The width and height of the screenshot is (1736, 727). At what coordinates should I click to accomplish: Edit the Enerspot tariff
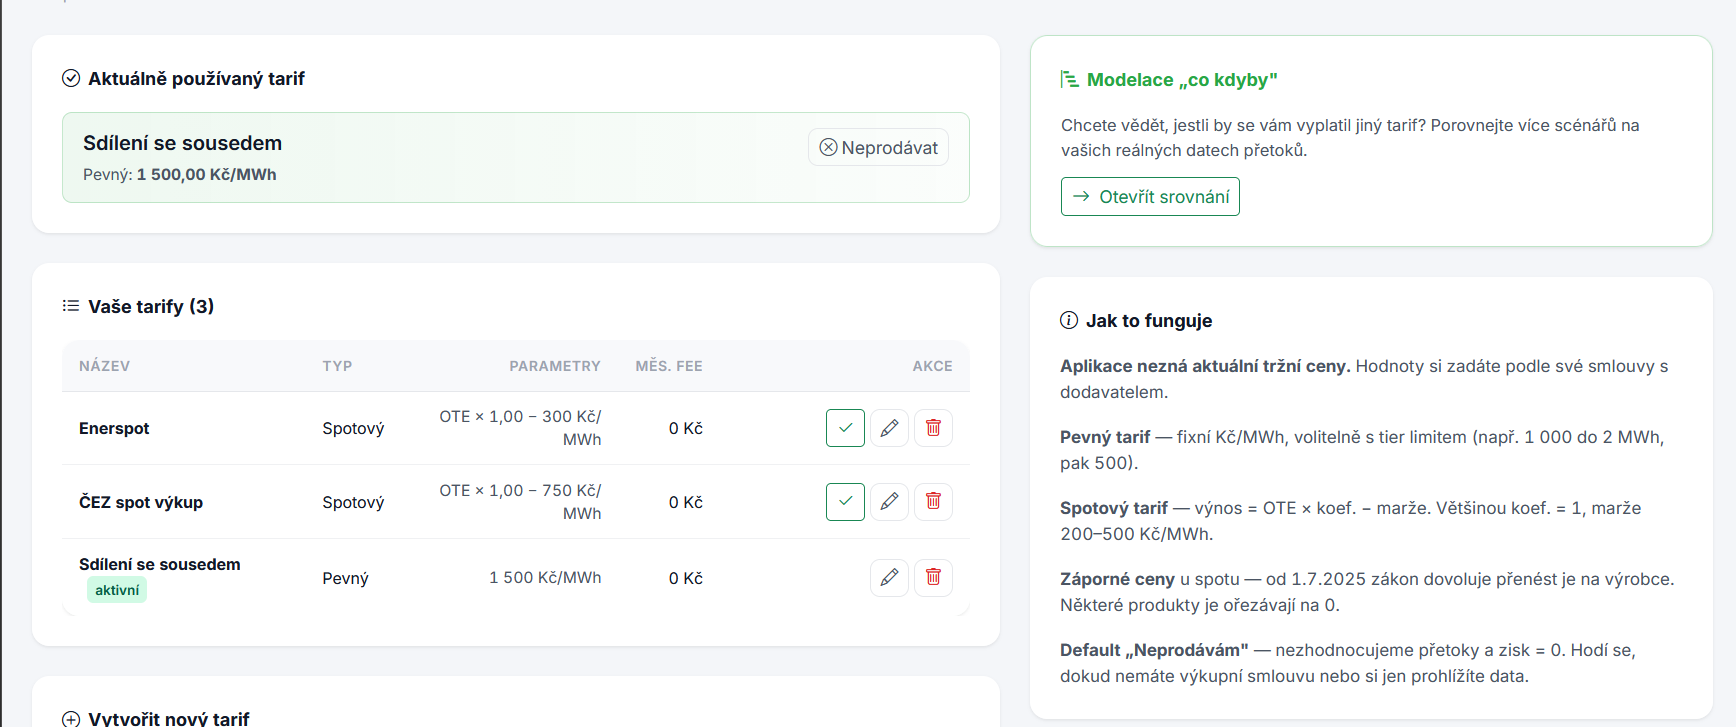(x=889, y=428)
